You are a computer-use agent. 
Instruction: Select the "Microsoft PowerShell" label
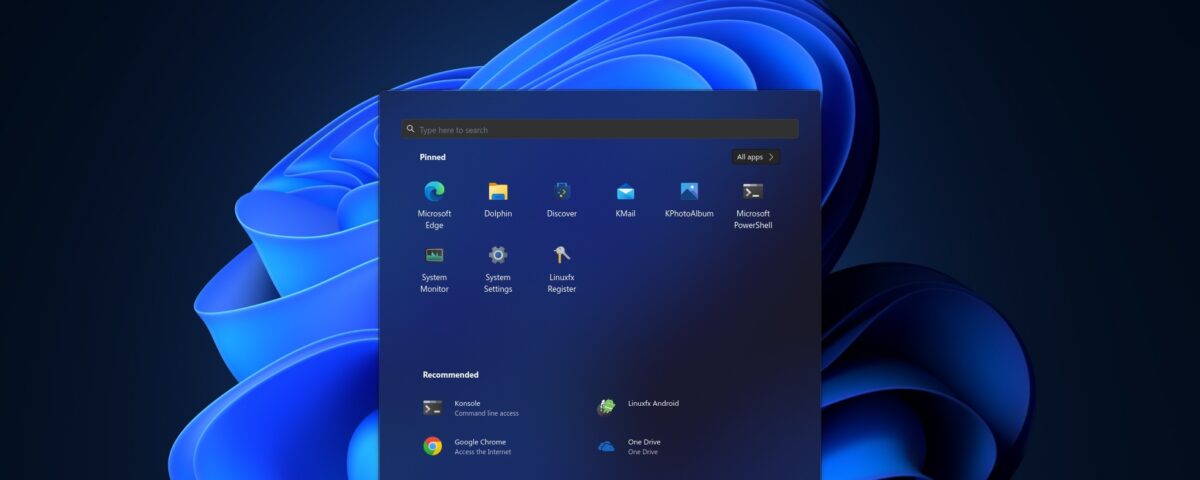coord(753,219)
